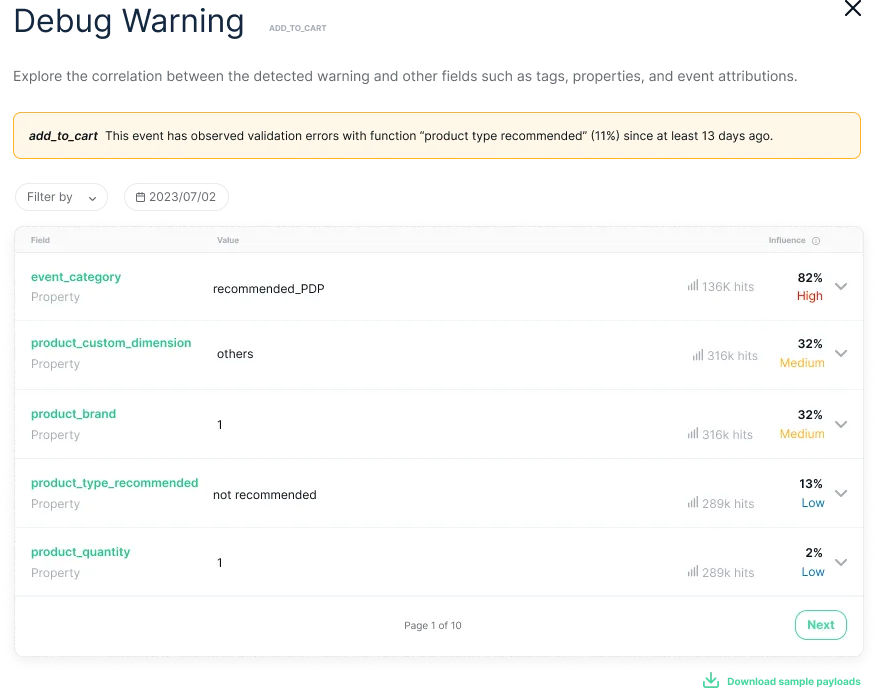Expand the event_category row with its chevron
This screenshot has height=688, width=878.
pyautogui.click(x=841, y=286)
